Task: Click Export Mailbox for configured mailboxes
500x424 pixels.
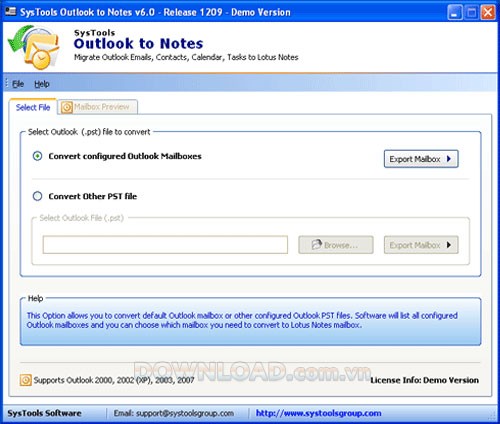Action: click(x=421, y=159)
